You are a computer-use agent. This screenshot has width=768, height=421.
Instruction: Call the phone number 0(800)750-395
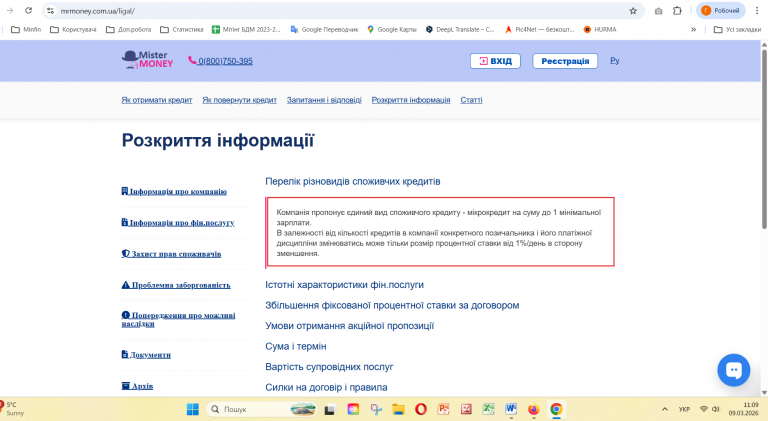point(221,61)
